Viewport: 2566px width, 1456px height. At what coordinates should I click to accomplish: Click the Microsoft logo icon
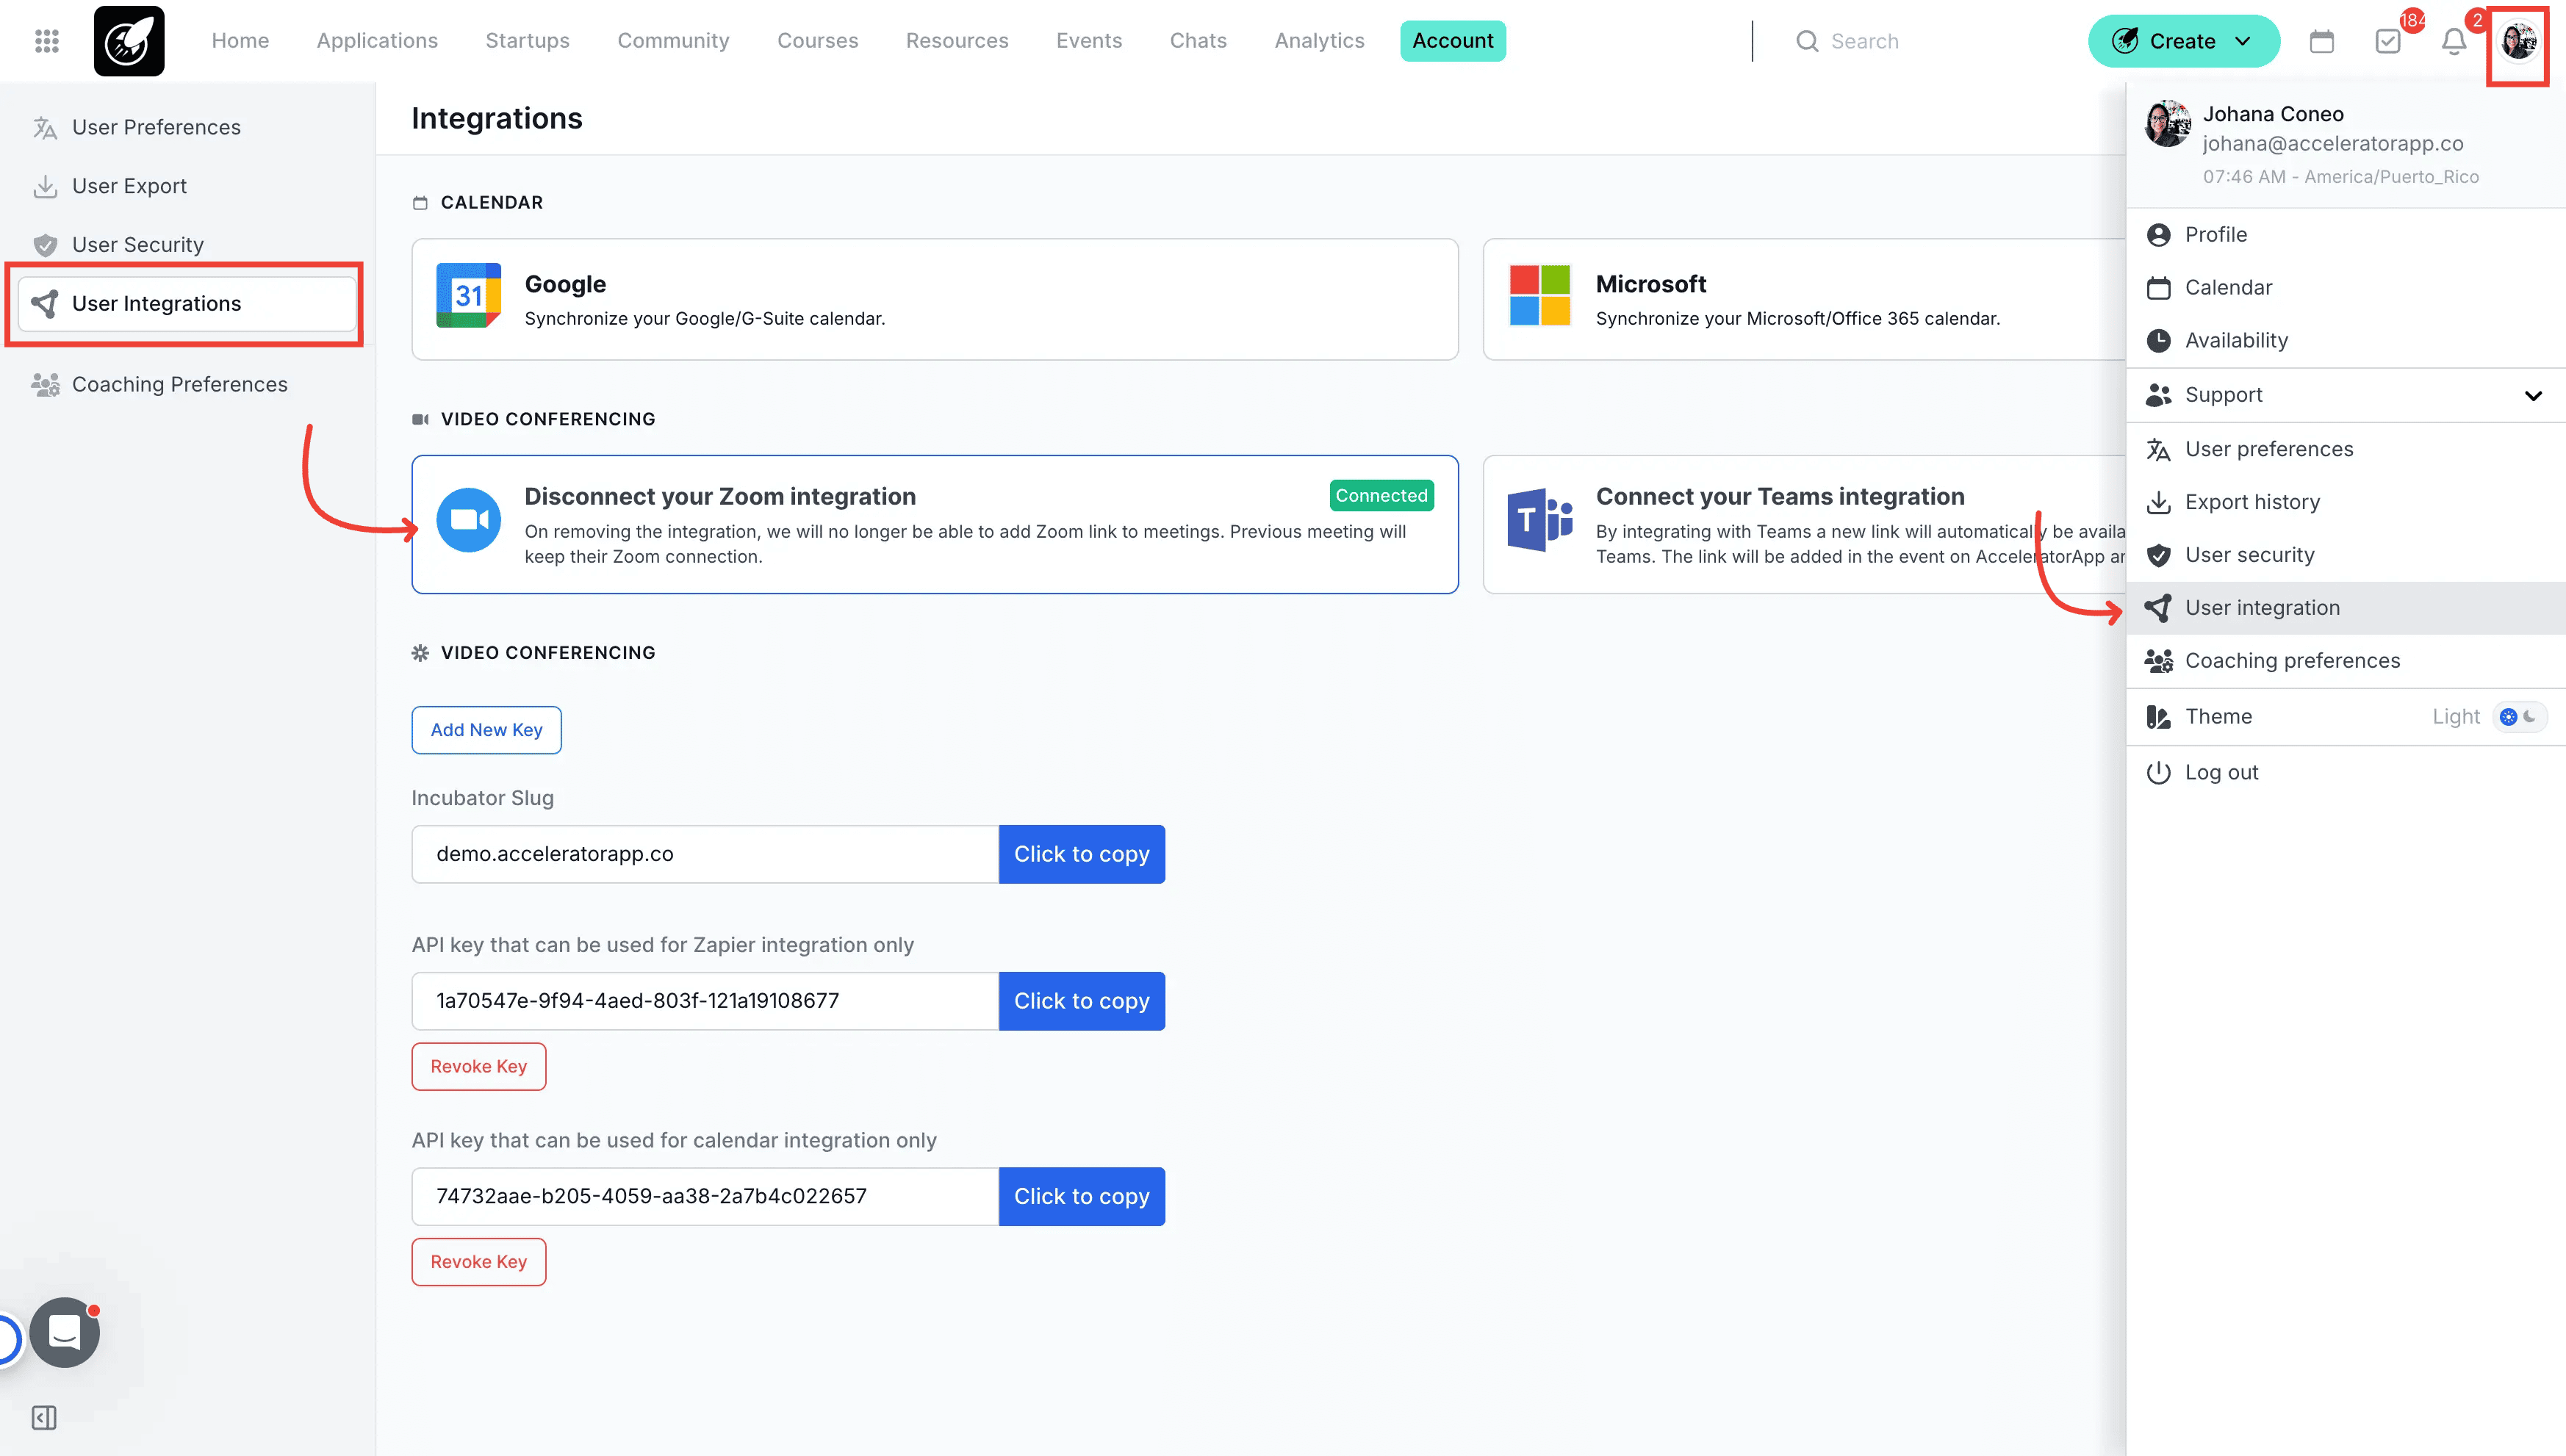click(x=1539, y=296)
